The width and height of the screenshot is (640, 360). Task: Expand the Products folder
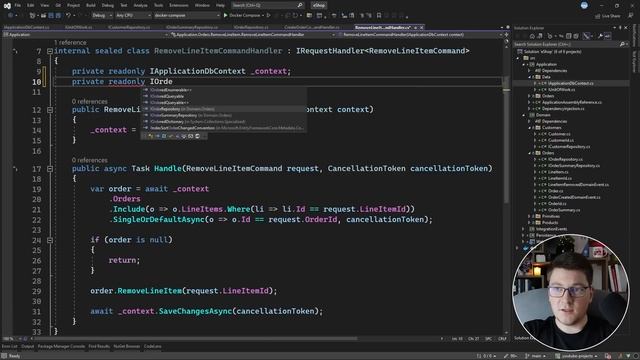pos(529,223)
